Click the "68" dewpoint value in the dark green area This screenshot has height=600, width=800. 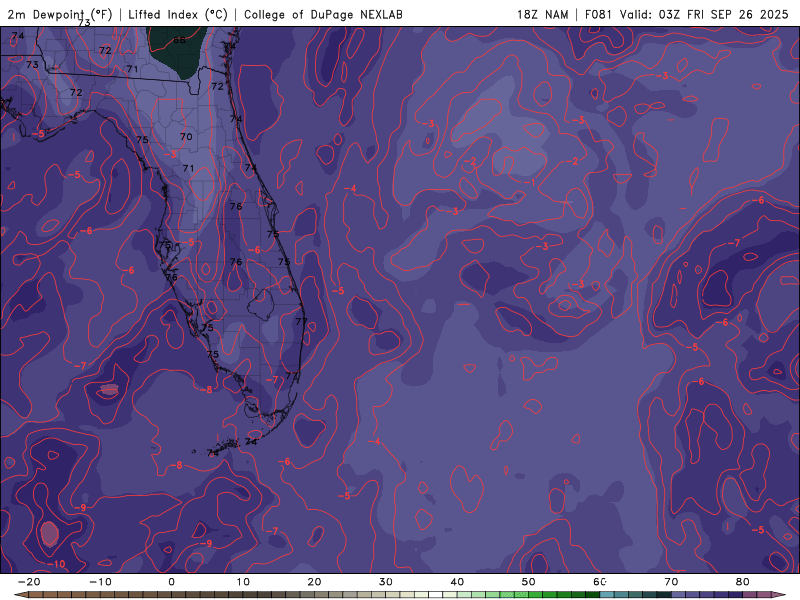point(180,40)
